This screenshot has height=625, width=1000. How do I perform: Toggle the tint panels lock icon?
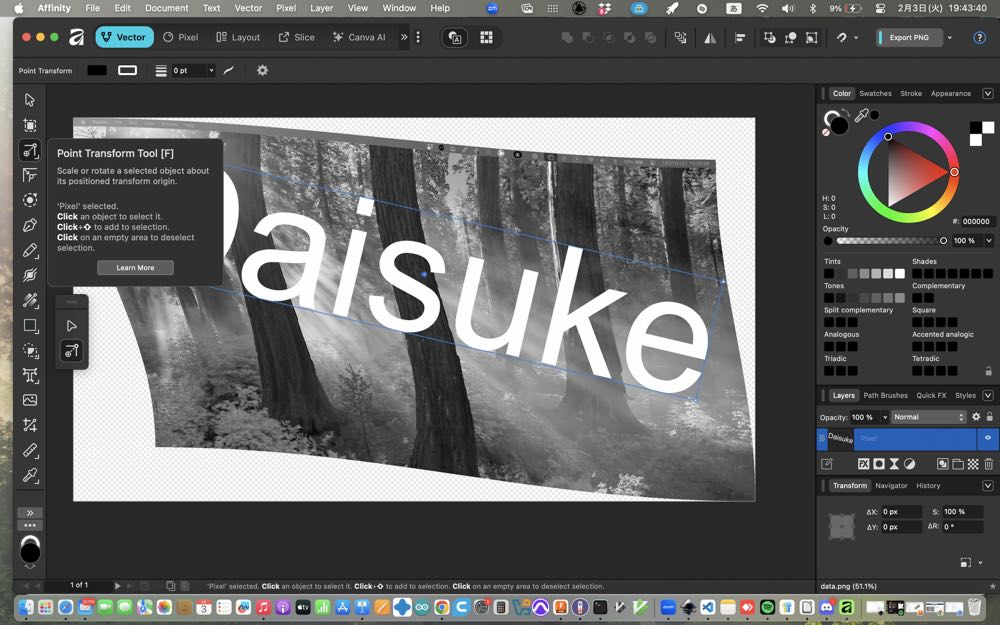tap(989, 371)
